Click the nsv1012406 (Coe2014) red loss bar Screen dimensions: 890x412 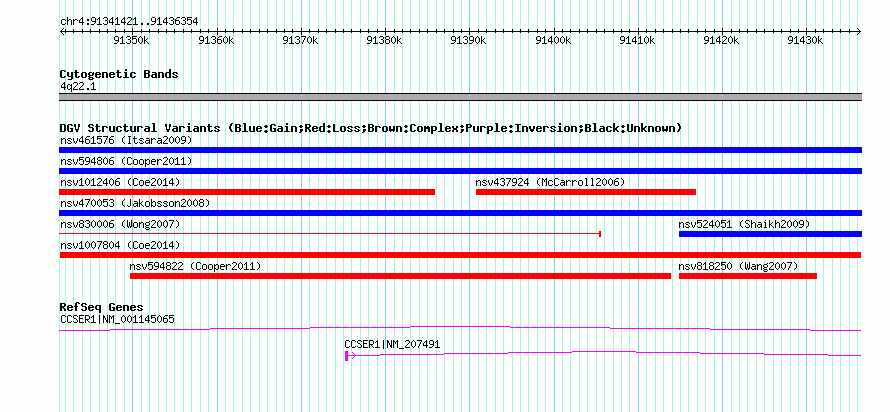247,192
